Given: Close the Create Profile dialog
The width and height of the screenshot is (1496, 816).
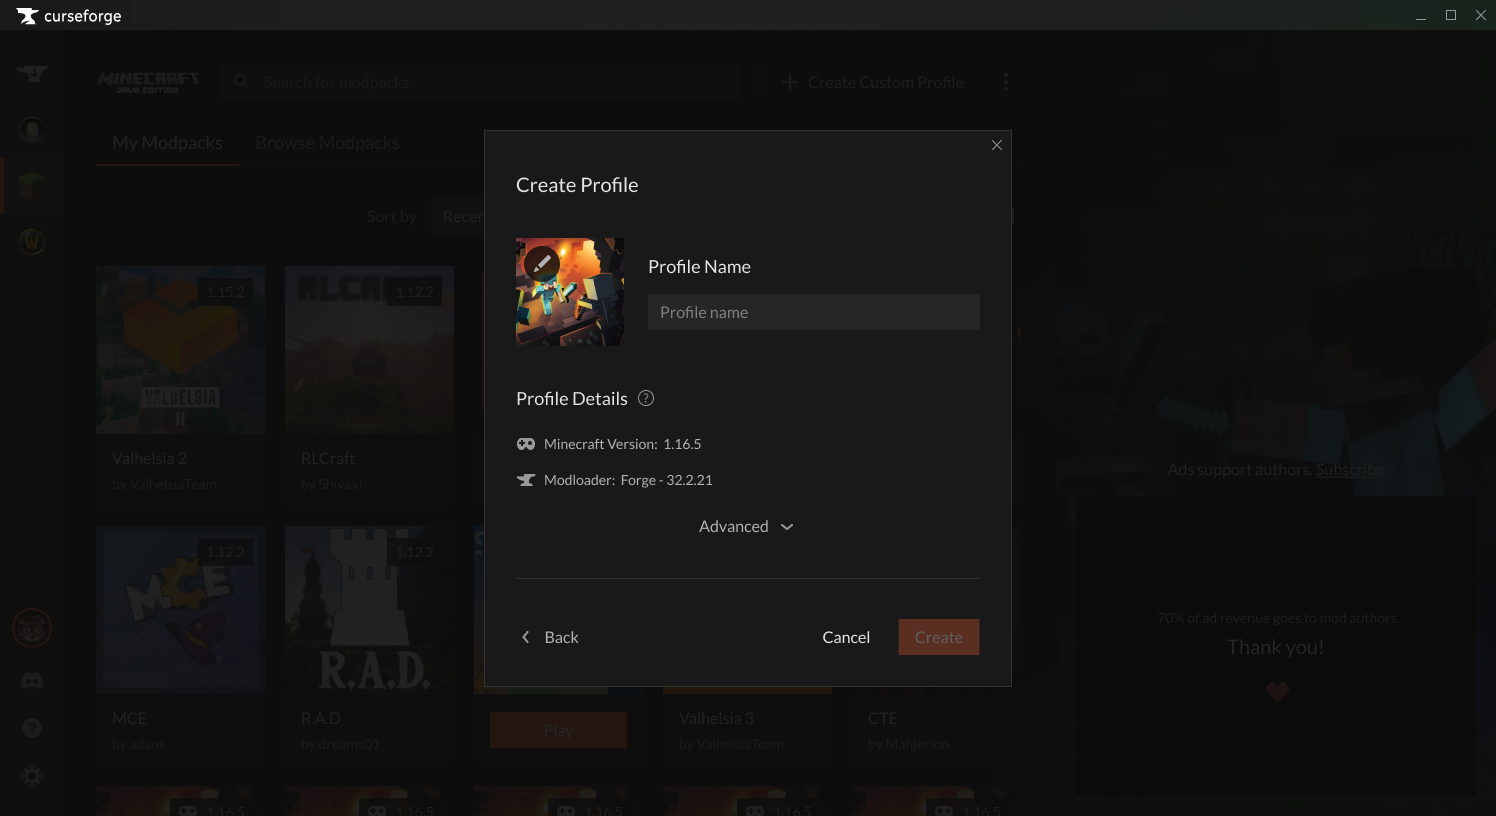Looking at the screenshot, I should (996, 145).
